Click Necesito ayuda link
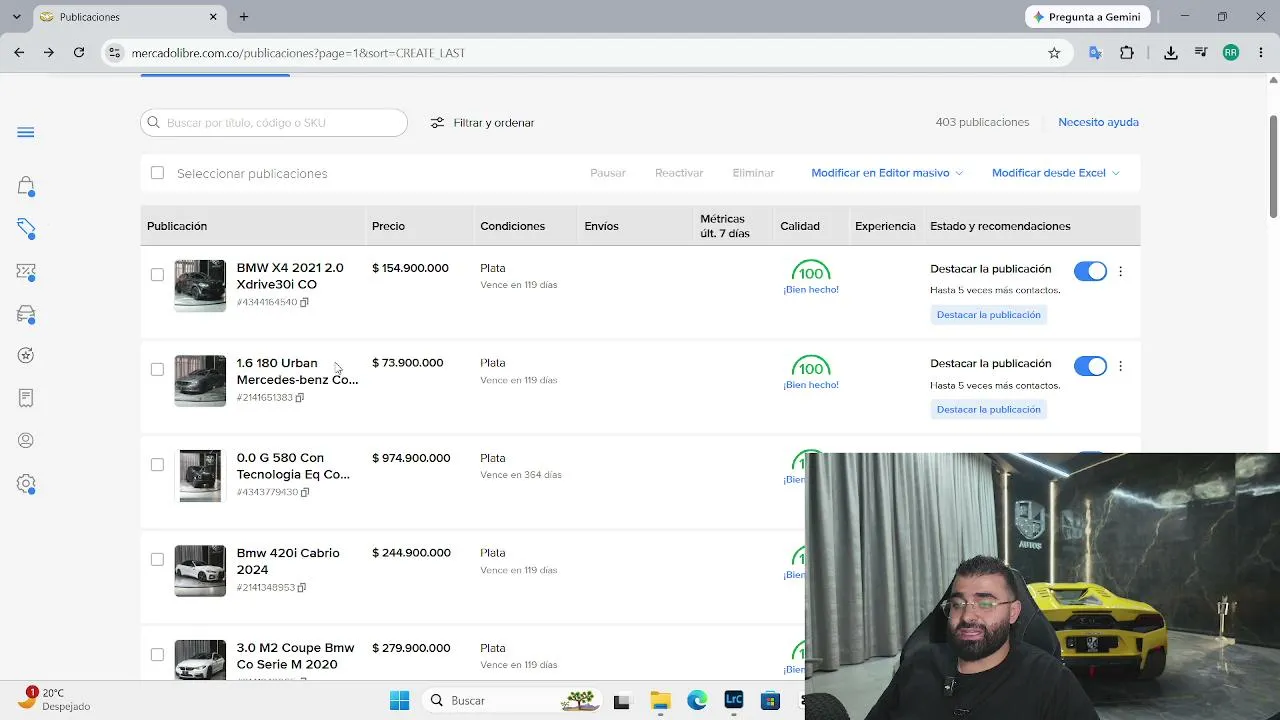 coord(1098,122)
